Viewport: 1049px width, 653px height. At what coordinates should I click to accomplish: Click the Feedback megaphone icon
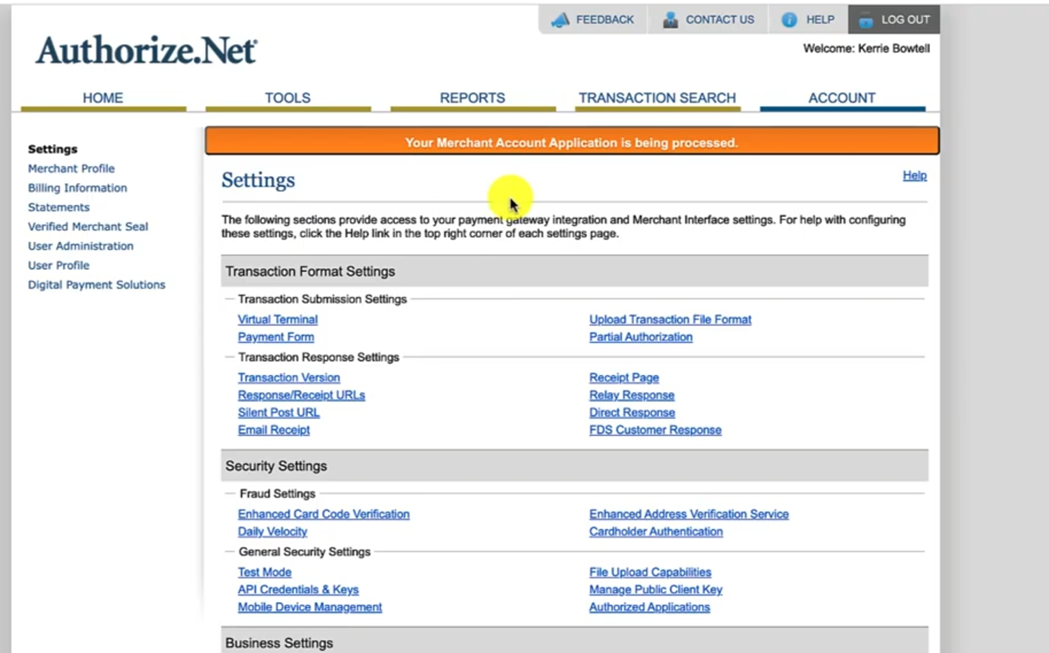[x=560, y=19]
